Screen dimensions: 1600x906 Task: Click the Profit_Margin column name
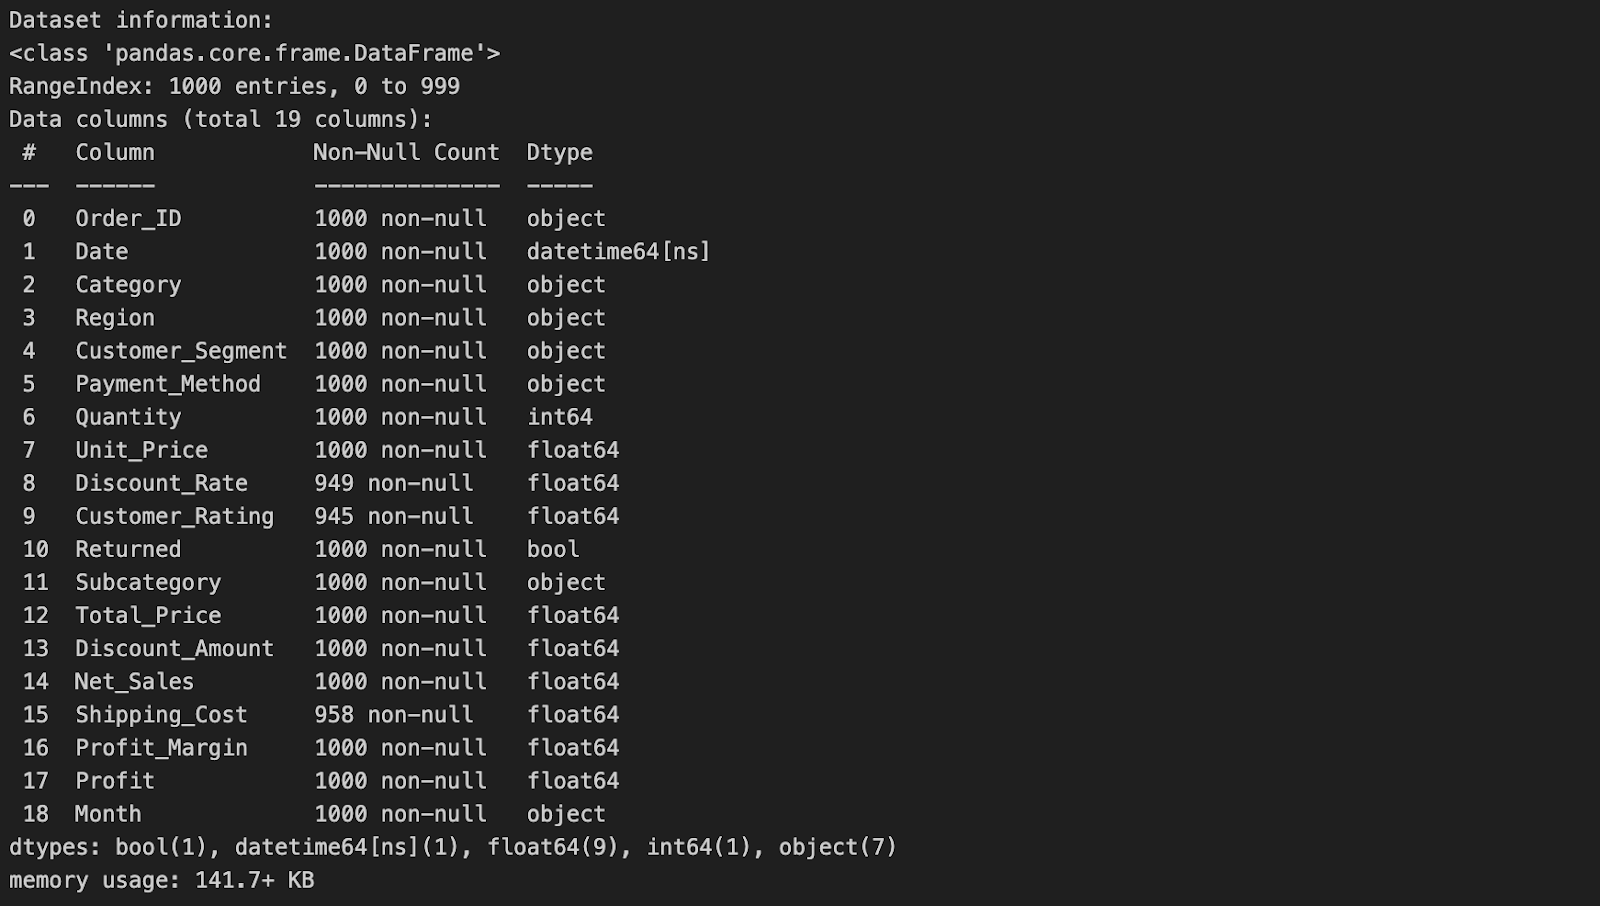coord(161,747)
